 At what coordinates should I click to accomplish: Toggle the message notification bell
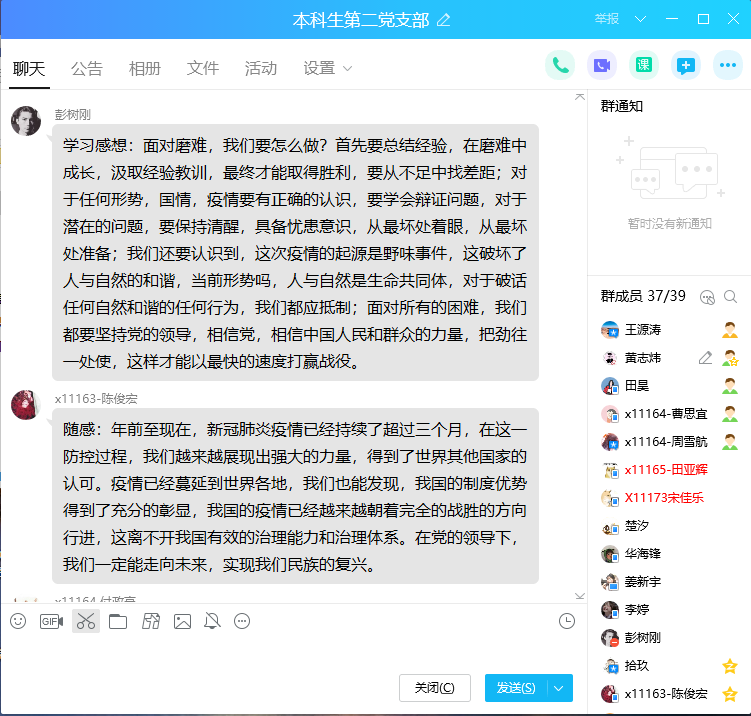click(x=212, y=621)
